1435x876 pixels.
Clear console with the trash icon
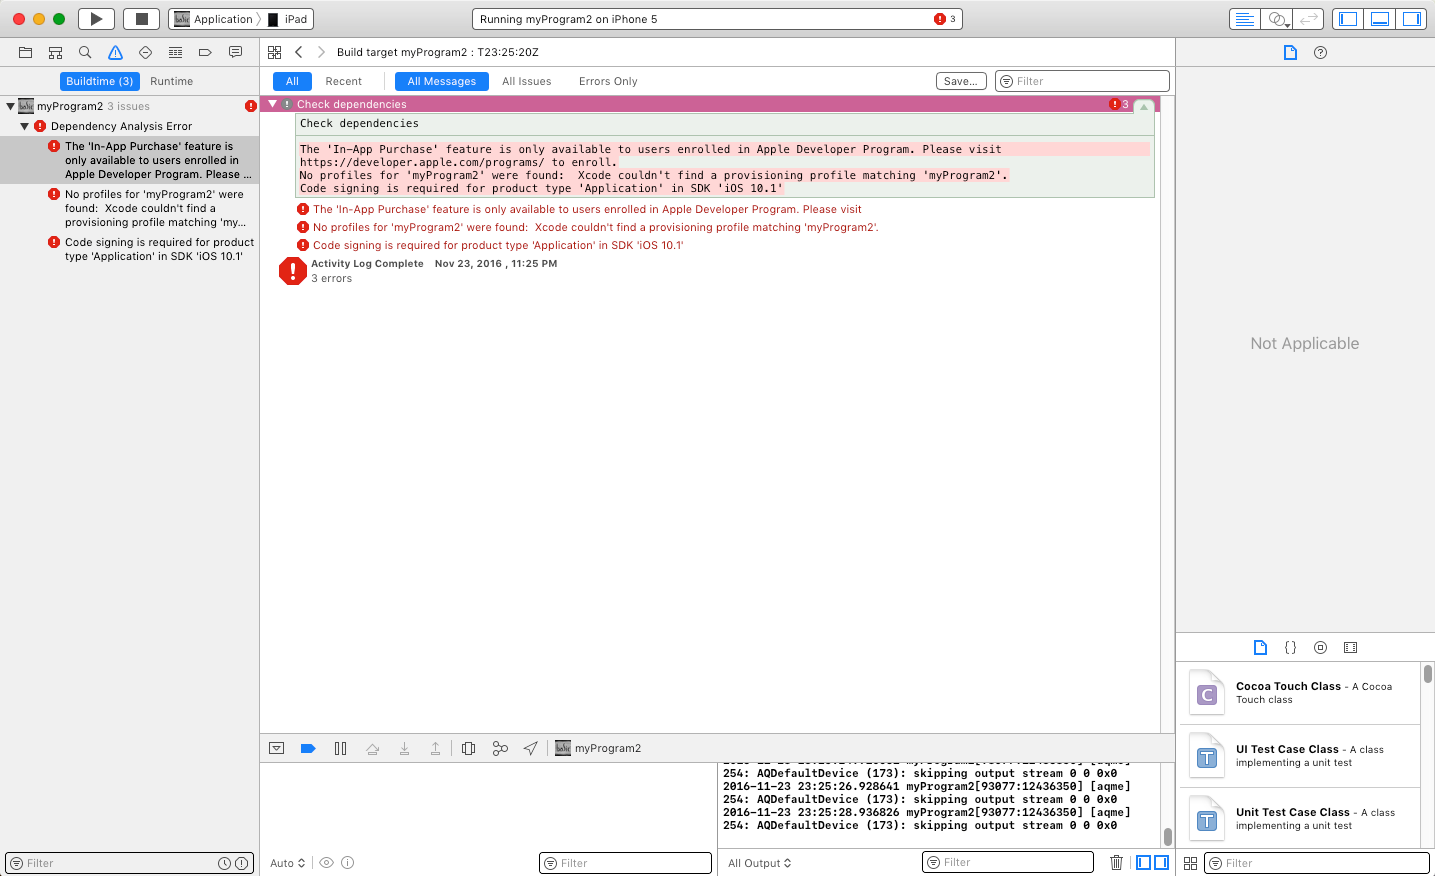point(1116,862)
